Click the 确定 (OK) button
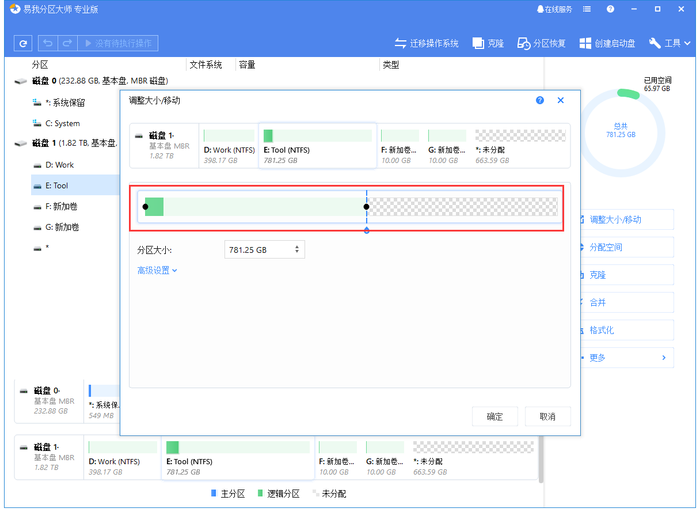The height and width of the screenshot is (512, 700). (x=495, y=416)
